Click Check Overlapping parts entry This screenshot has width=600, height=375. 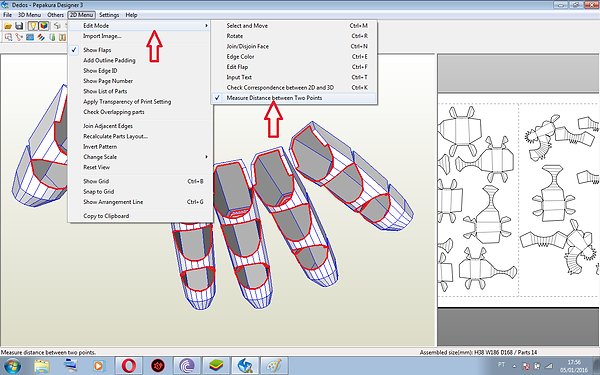pos(140,112)
